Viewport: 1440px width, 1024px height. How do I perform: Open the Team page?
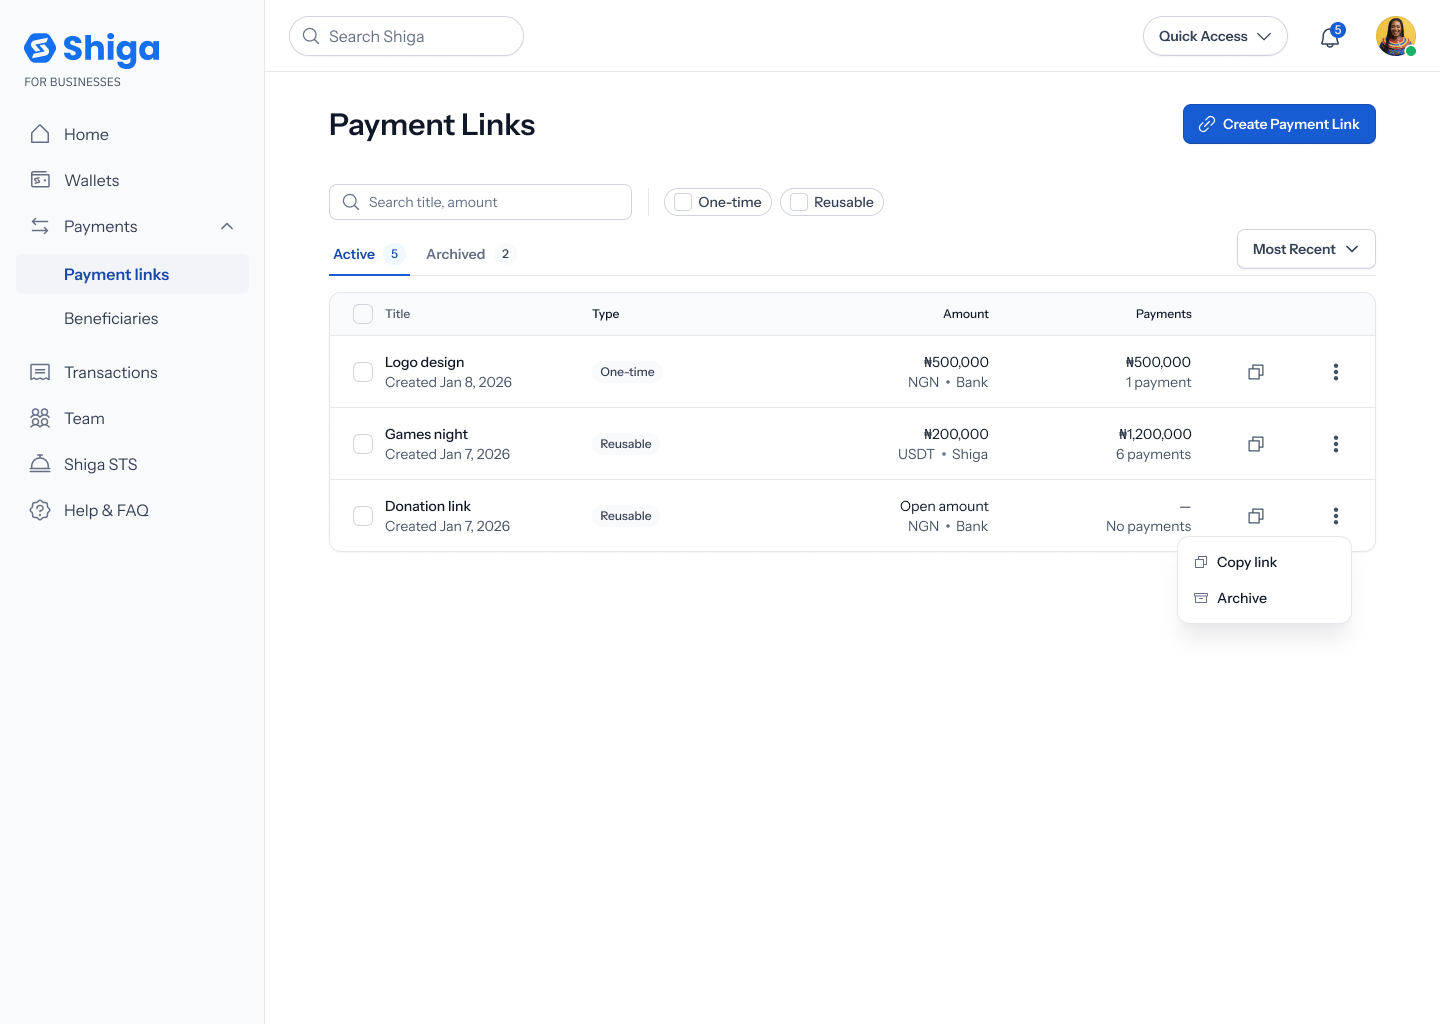(84, 418)
